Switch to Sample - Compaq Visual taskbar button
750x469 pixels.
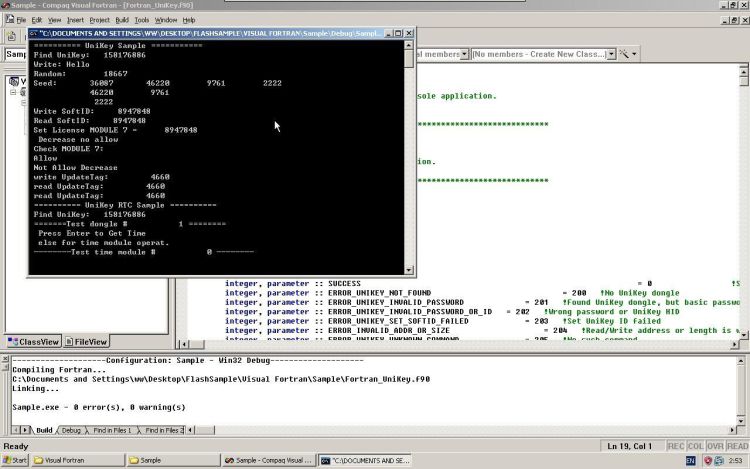click(x=269, y=460)
